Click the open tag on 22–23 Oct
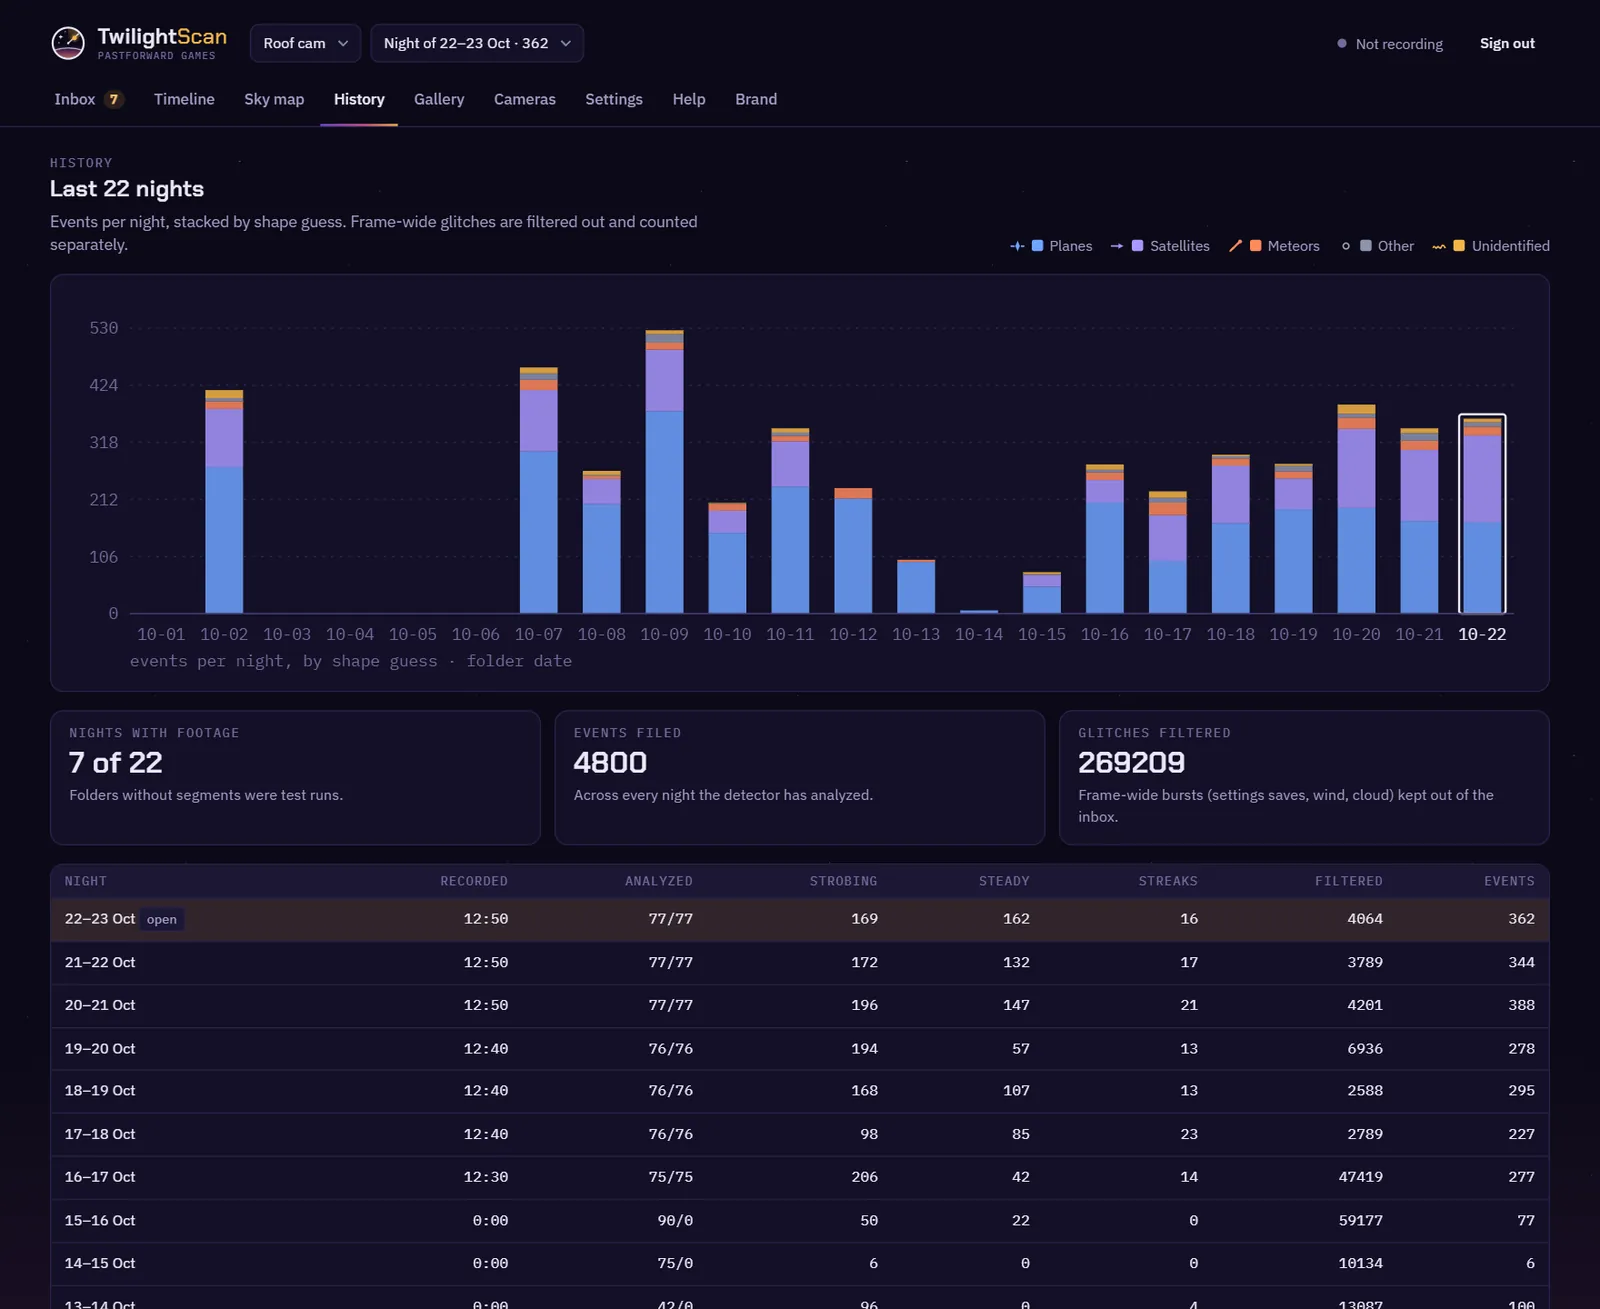Viewport: 1600px width, 1309px height. point(161,919)
